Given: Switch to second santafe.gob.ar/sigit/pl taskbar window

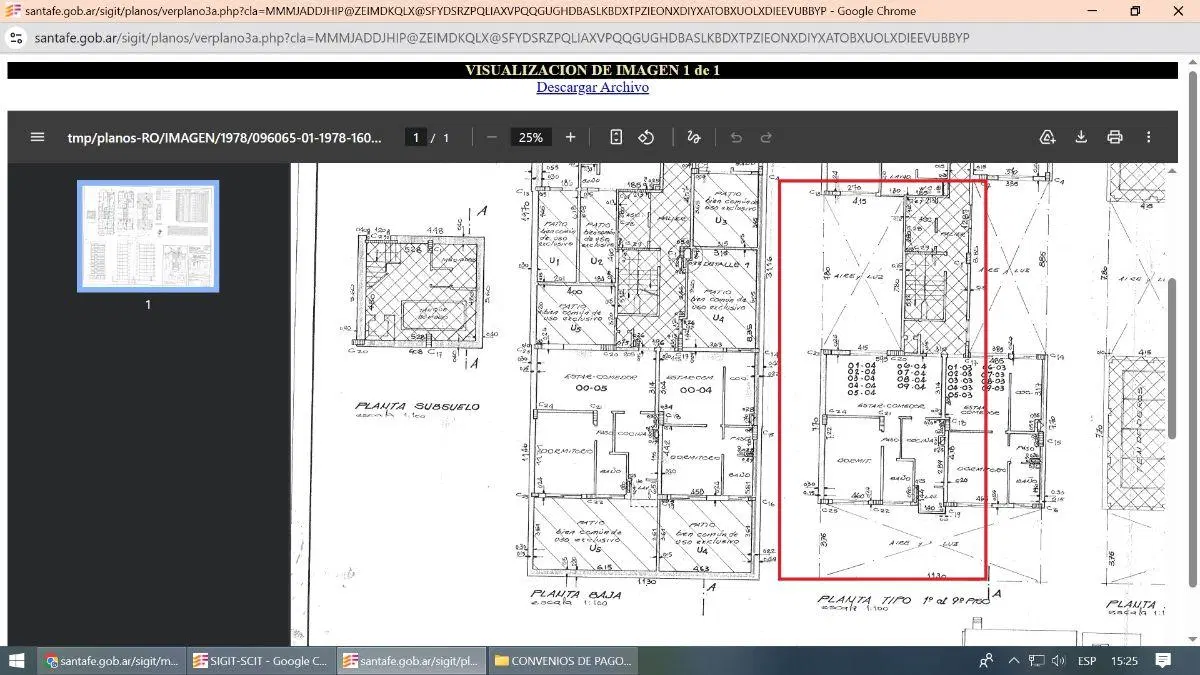Looking at the screenshot, I should pyautogui.click(x=412, y=661).
